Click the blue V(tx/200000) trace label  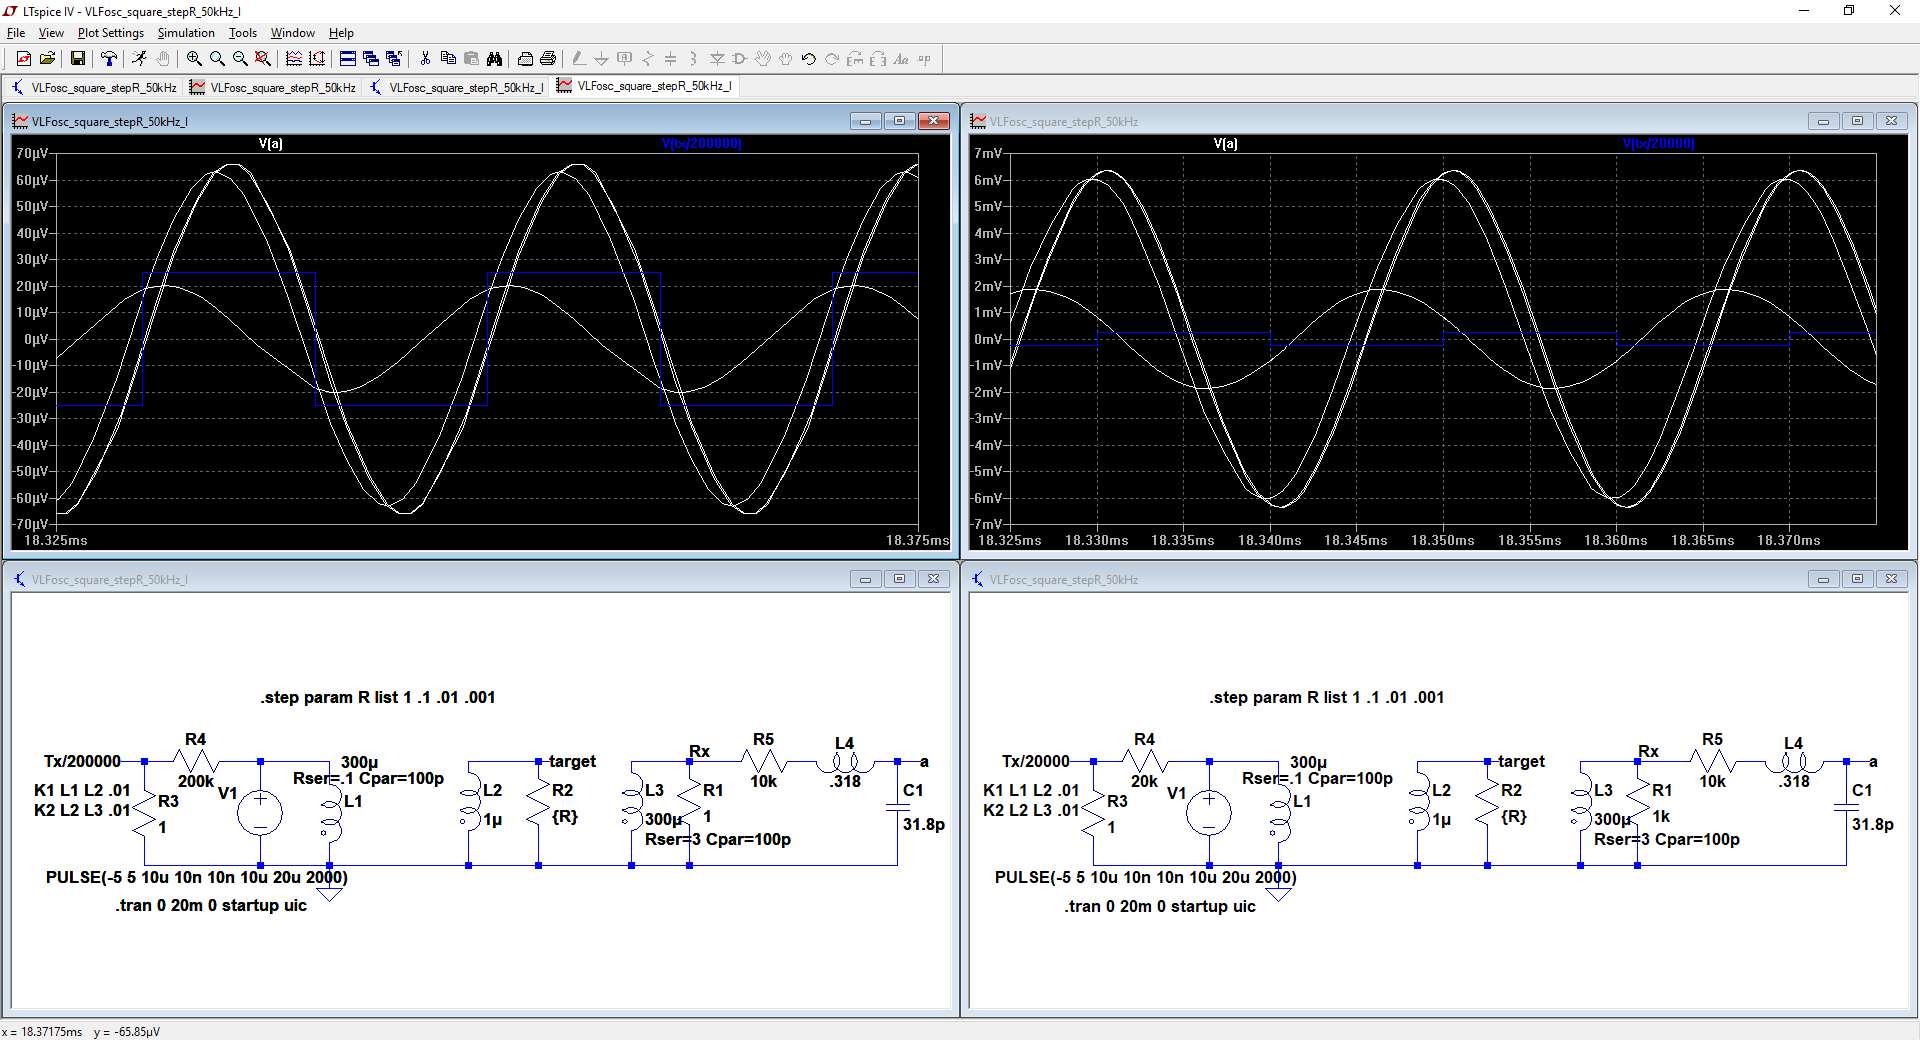[702, 144]
